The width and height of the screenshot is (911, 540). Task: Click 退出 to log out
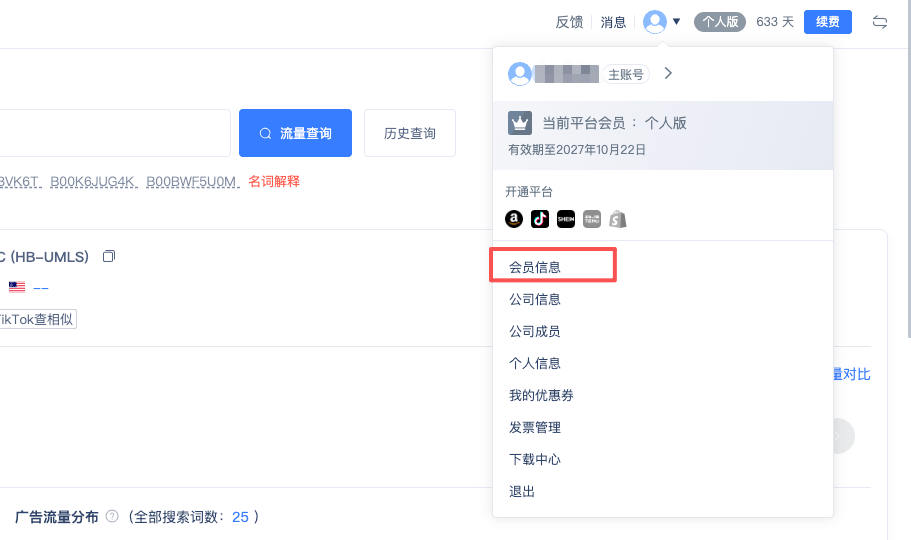522,491
